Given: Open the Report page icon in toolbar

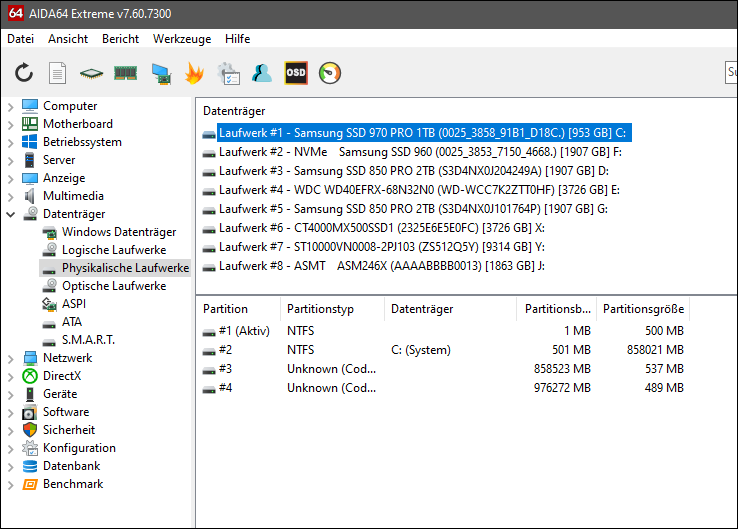Looking at the screenshot, I should click(x=57, y=73).
